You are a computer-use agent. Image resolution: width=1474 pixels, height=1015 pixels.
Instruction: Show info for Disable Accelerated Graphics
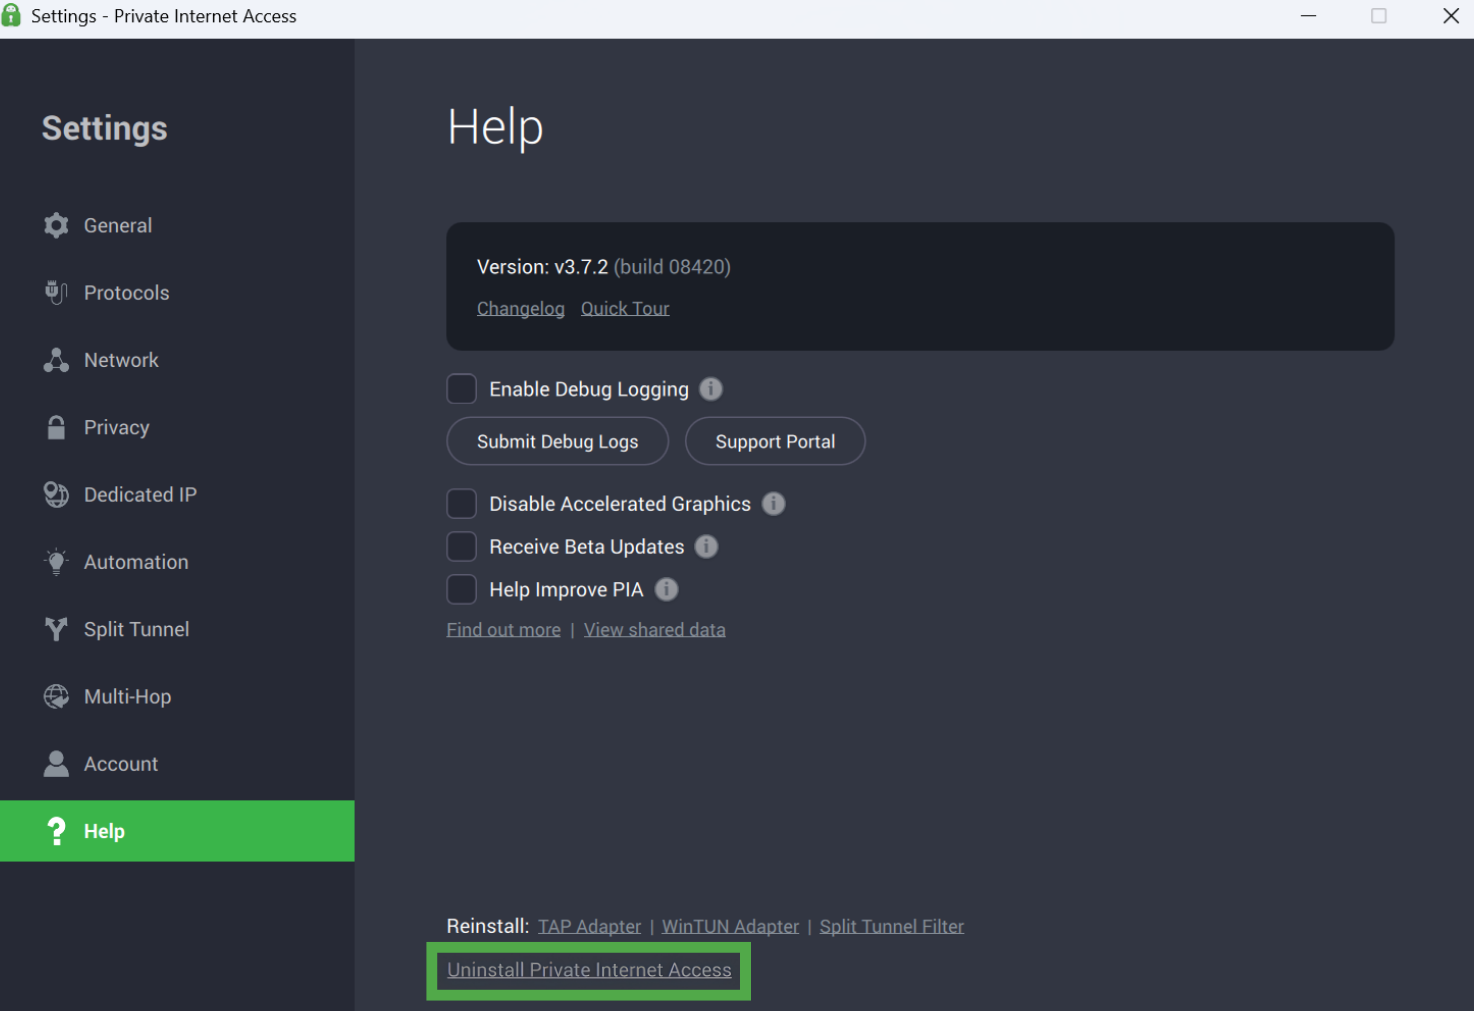[774, 503]
